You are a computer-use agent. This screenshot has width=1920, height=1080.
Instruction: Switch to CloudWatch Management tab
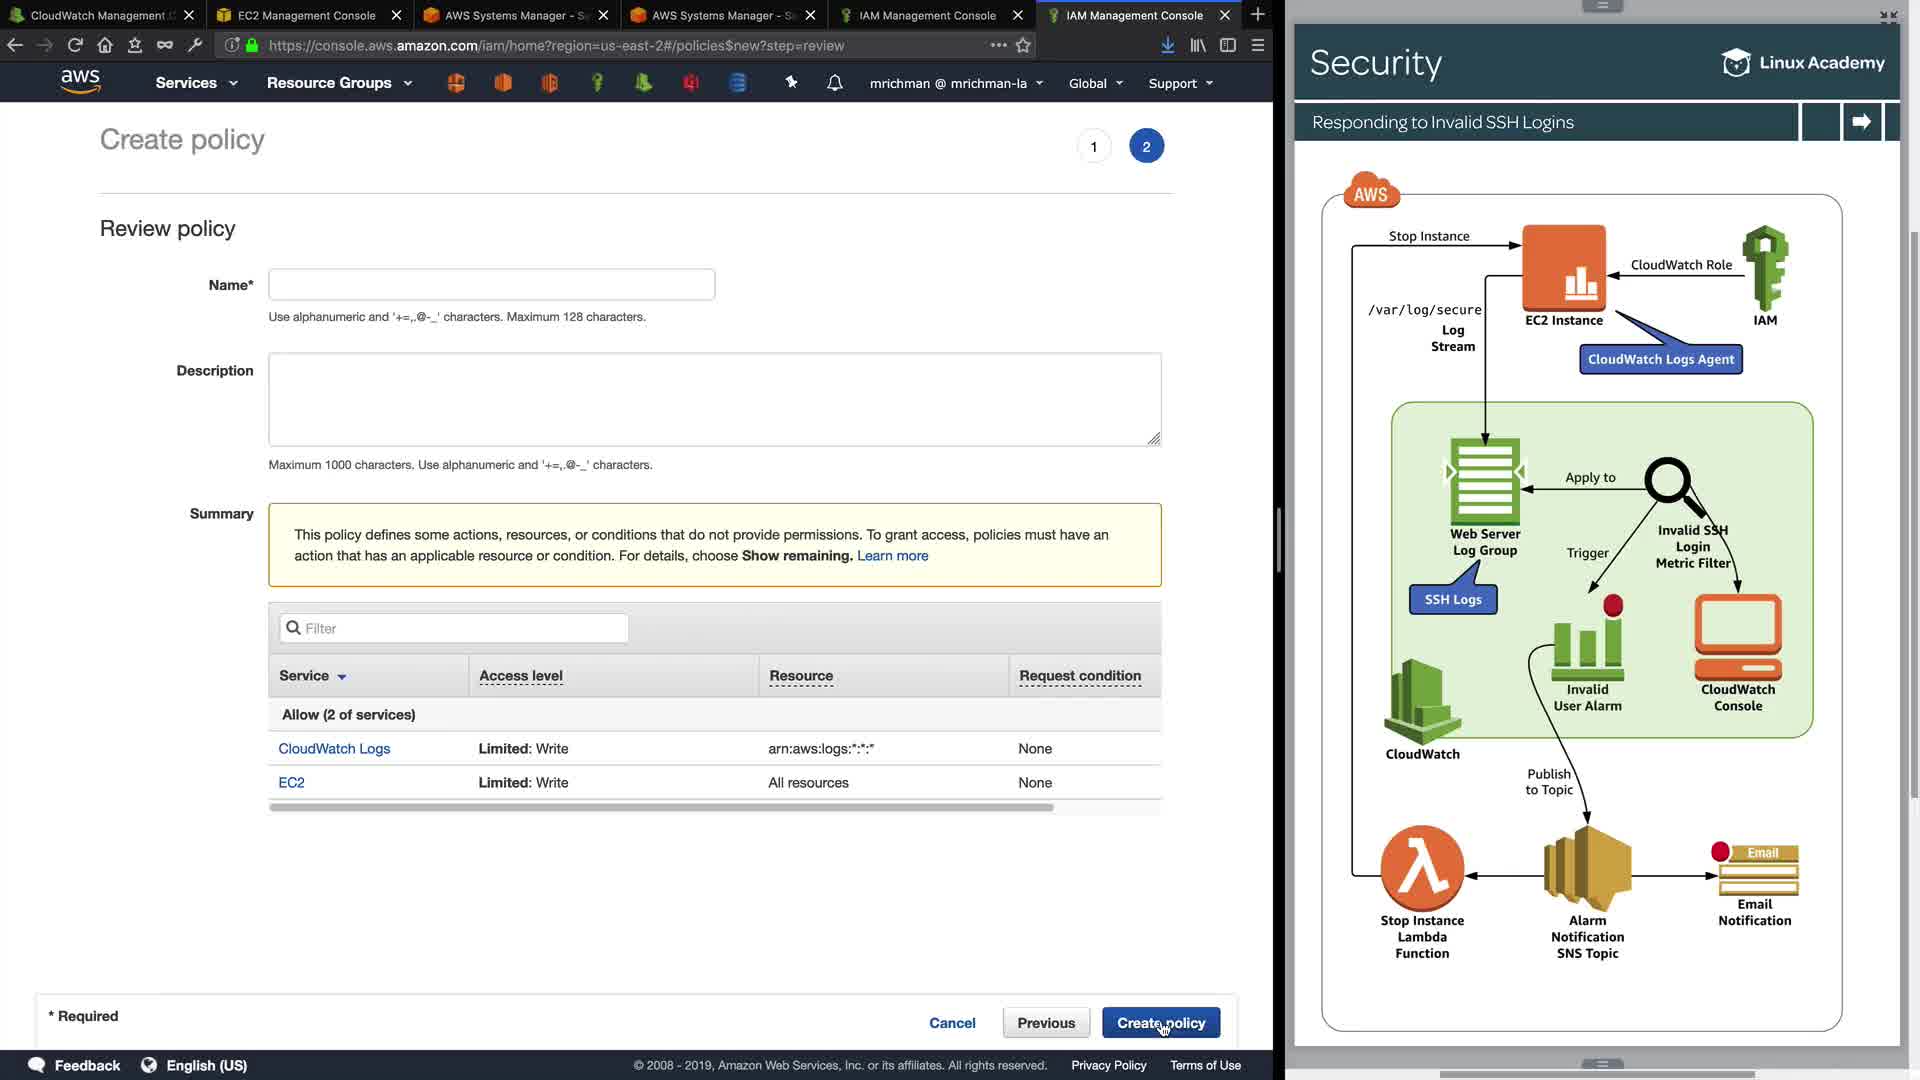97,15
